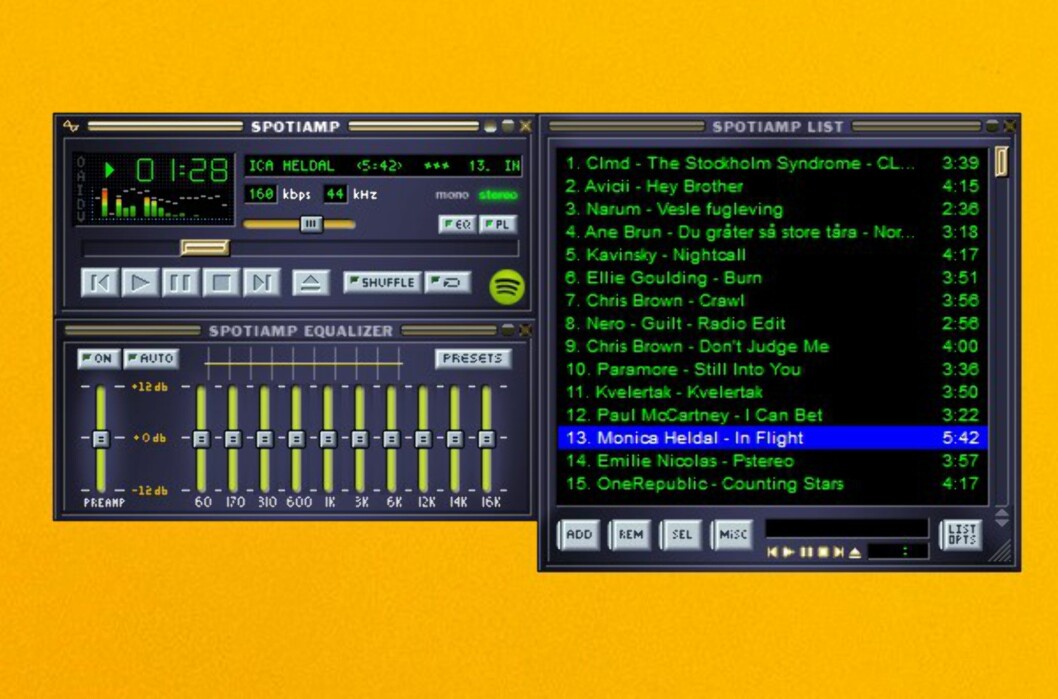The height and width of the screenshot is (699, 1058).
Task: Toggle the equalizer ON button
Action: pos(97,358)
